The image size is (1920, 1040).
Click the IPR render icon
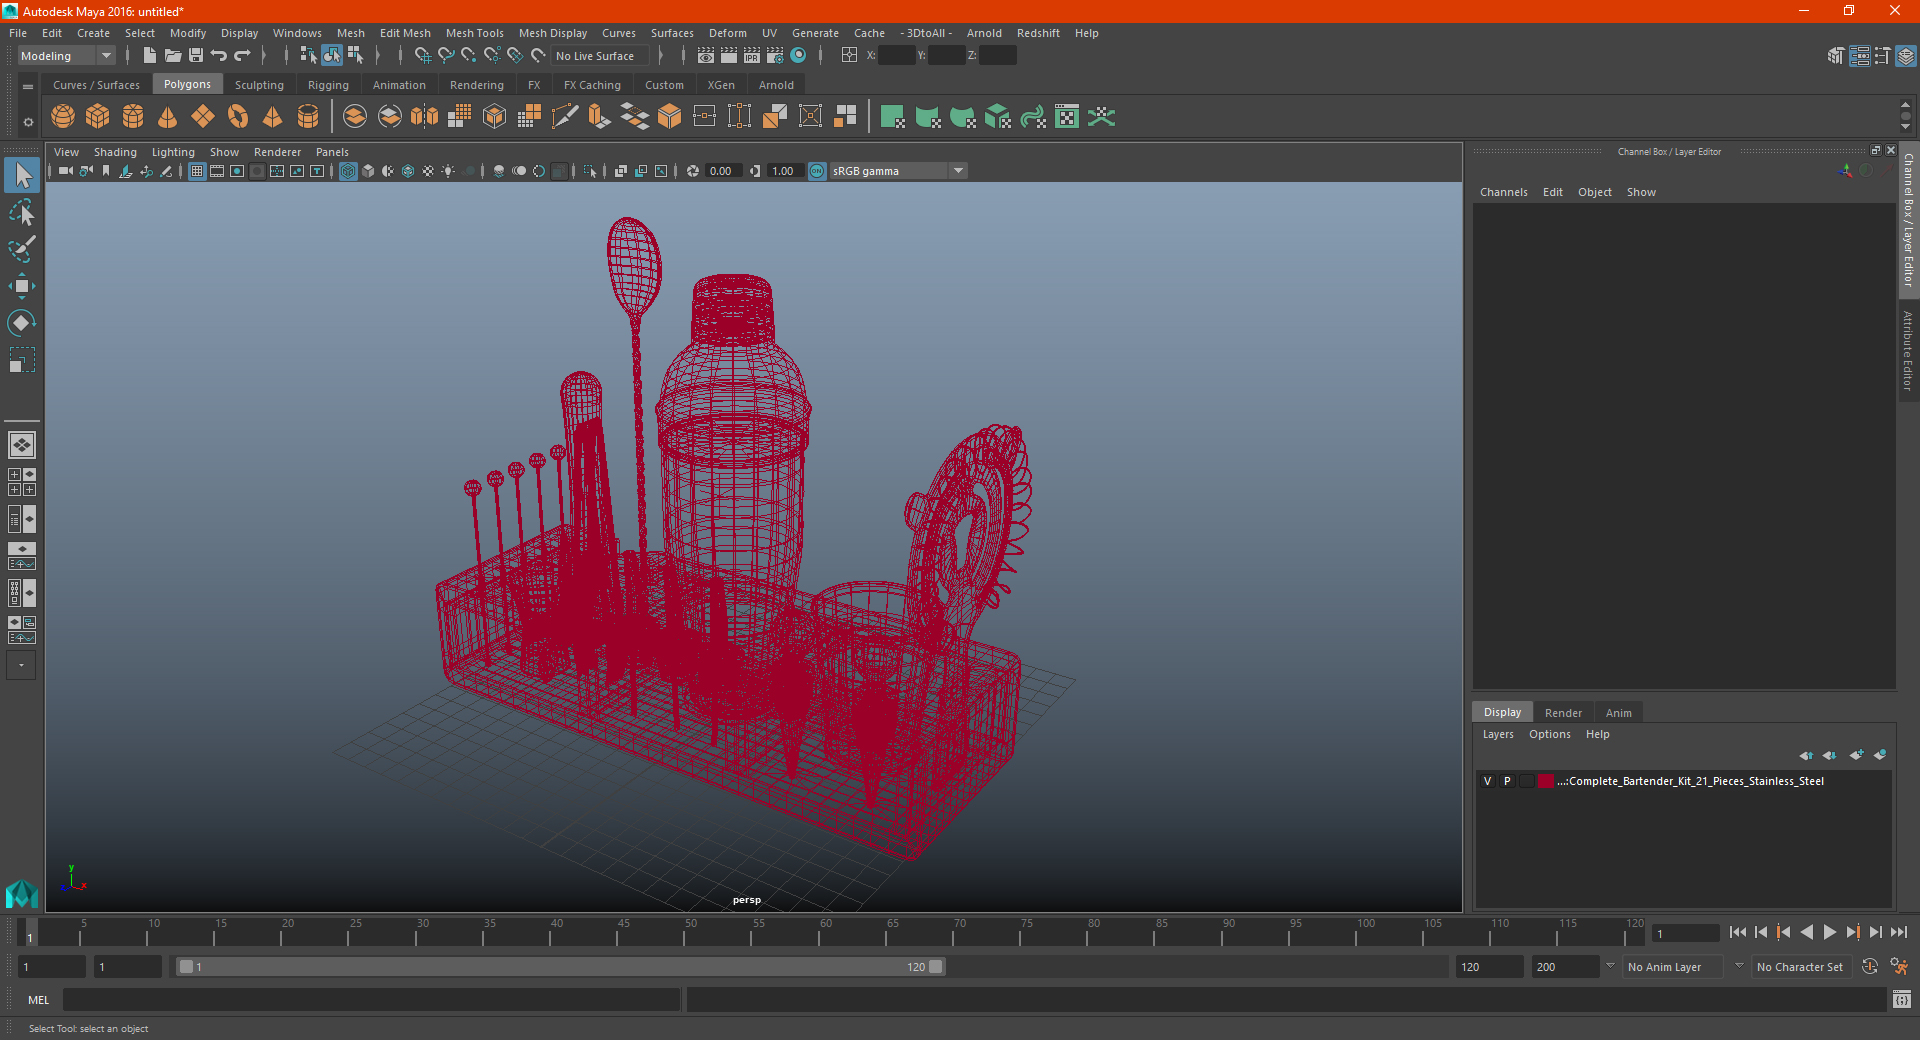(x=752, y=56)
